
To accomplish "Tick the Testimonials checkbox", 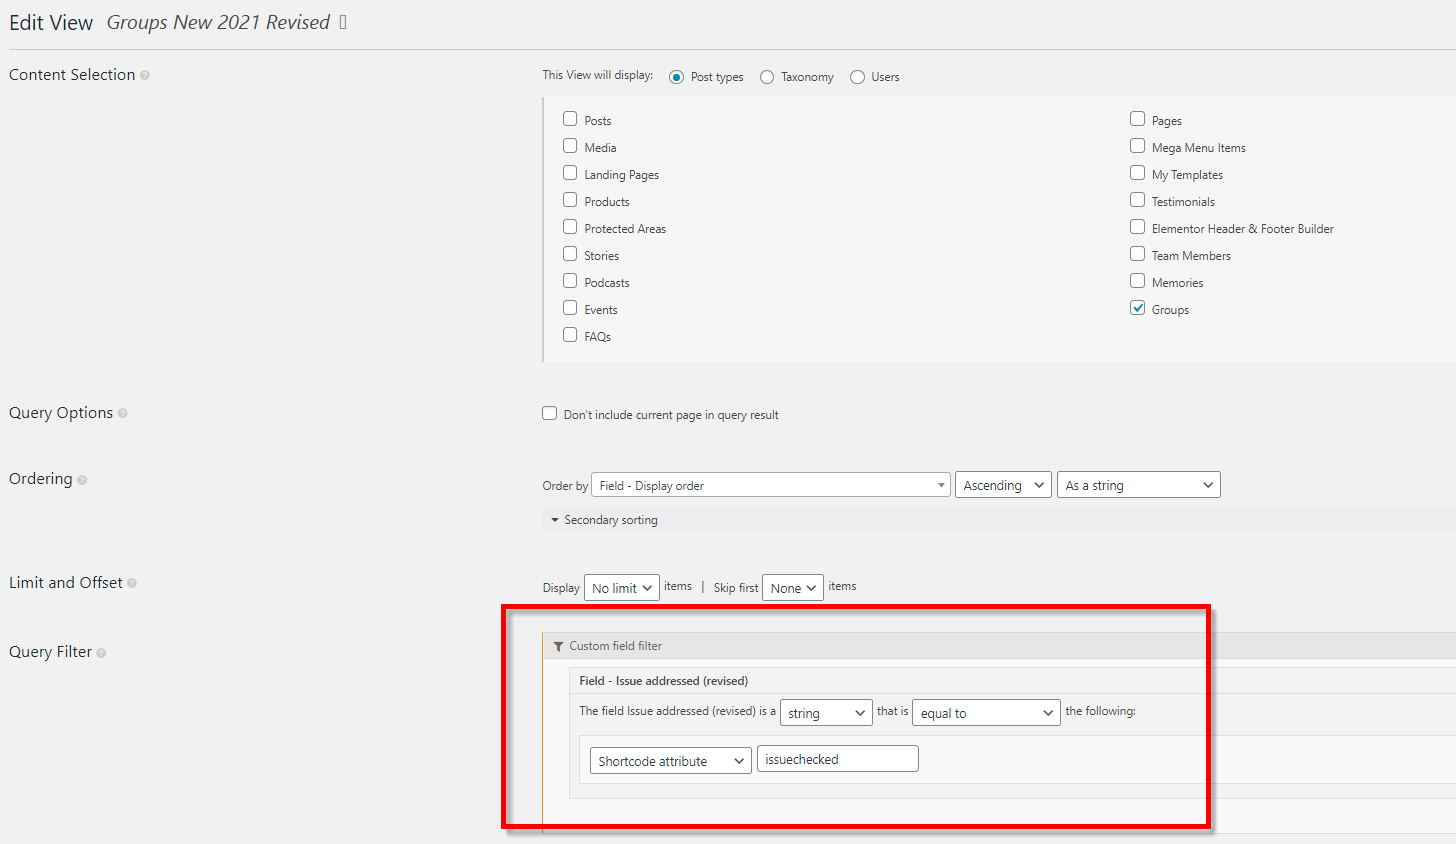I will [x=1137, y=200].
